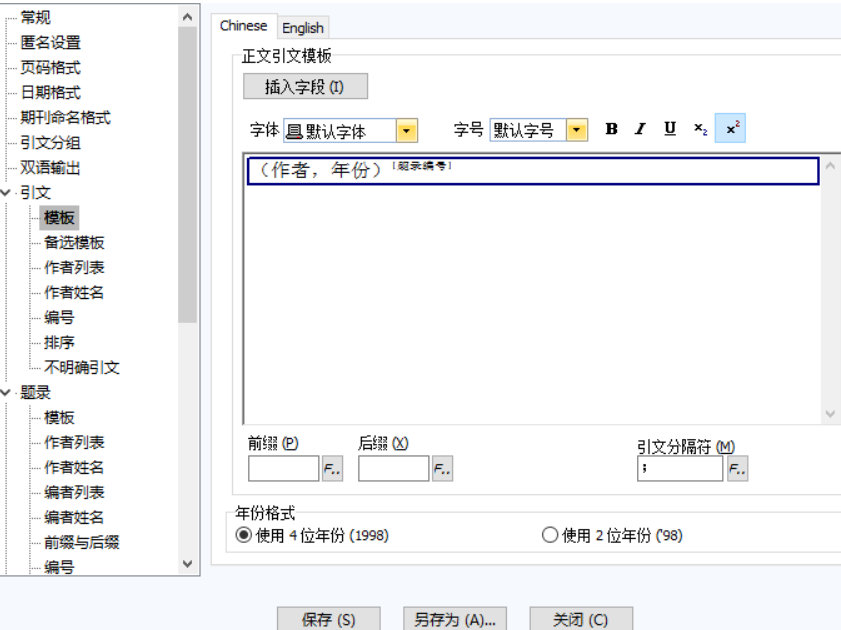The width and height of the screenshot is (841, 630).
Task: Select 使用 4 位年份 (1998) radio option
Action: click(243, 535)
